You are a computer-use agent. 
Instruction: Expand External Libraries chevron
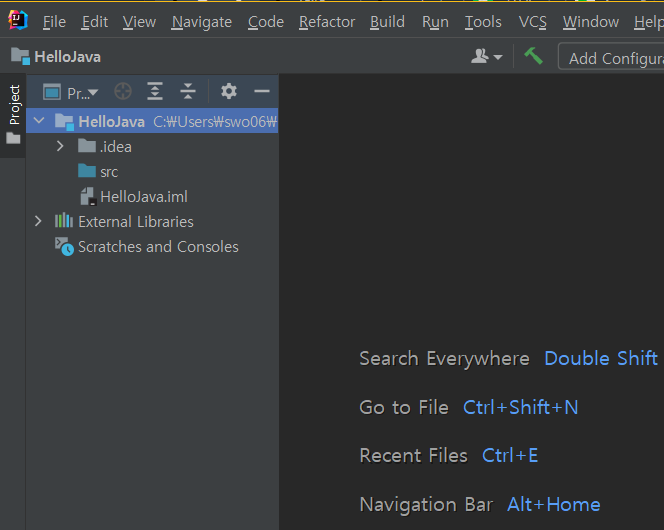coord(38,221)
